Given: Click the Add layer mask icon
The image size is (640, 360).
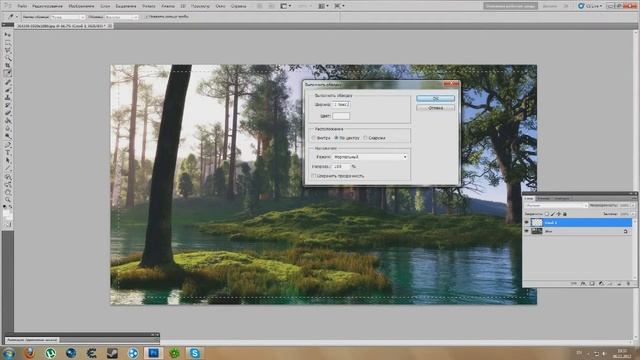Looking at the screenshot, I should (x=592, y=283).
